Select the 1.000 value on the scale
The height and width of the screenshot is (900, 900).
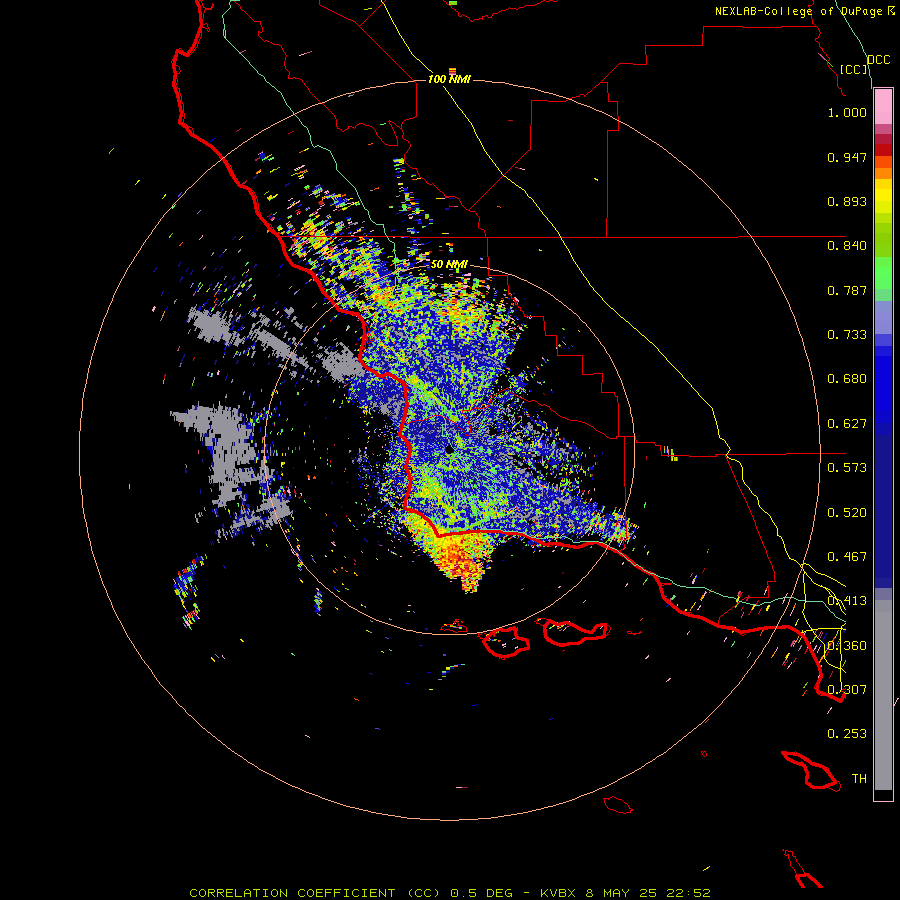pos(847,112)
